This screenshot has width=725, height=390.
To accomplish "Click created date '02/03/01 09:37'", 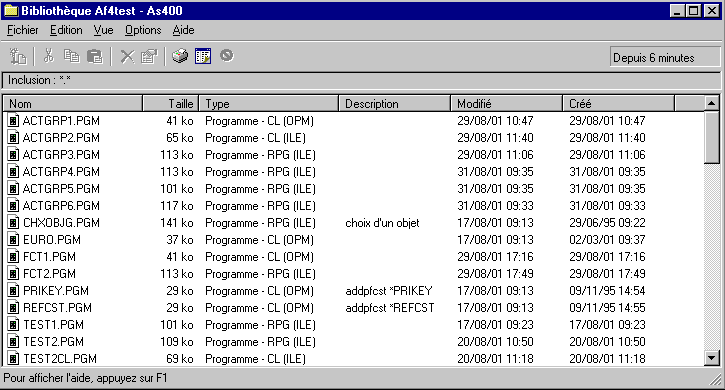I will (607, 240).
